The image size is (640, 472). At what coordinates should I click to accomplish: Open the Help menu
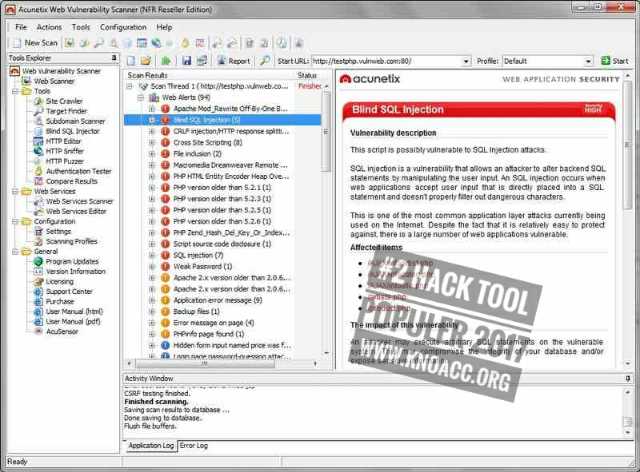tap(164, 27)
